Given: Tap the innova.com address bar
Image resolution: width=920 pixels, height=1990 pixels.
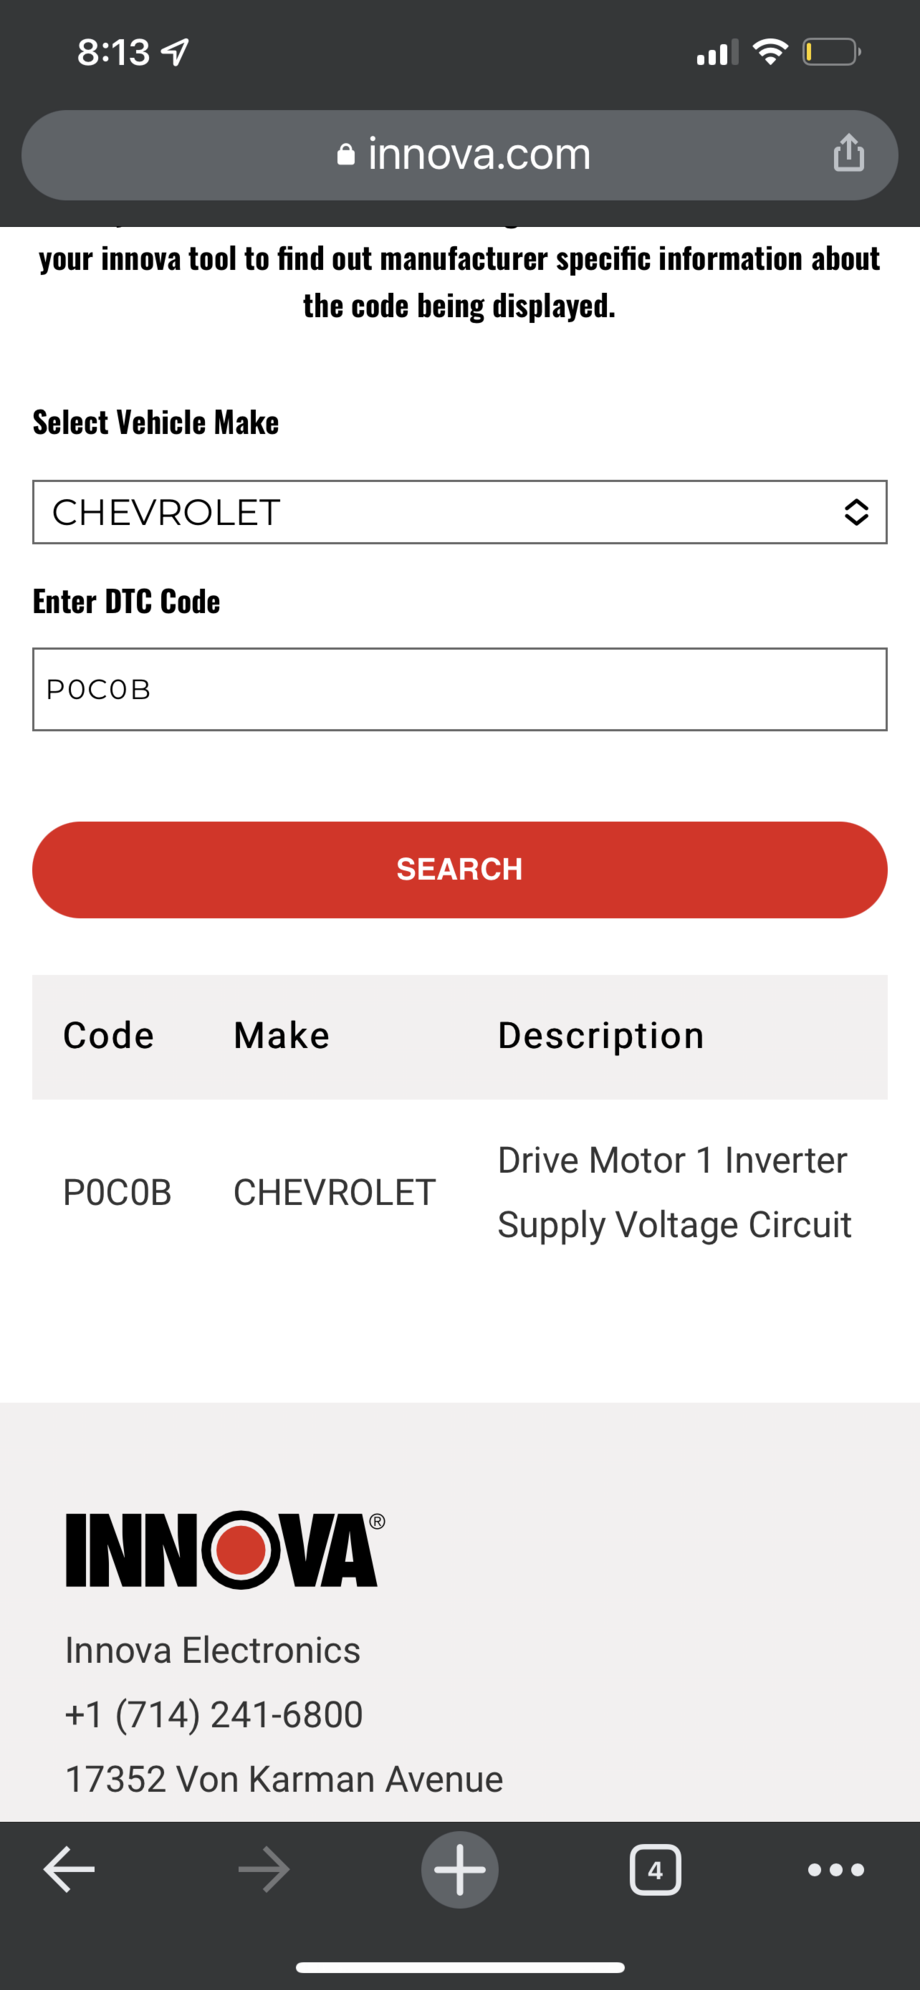Looking at the screenshot, I should (x=460, y=155).
